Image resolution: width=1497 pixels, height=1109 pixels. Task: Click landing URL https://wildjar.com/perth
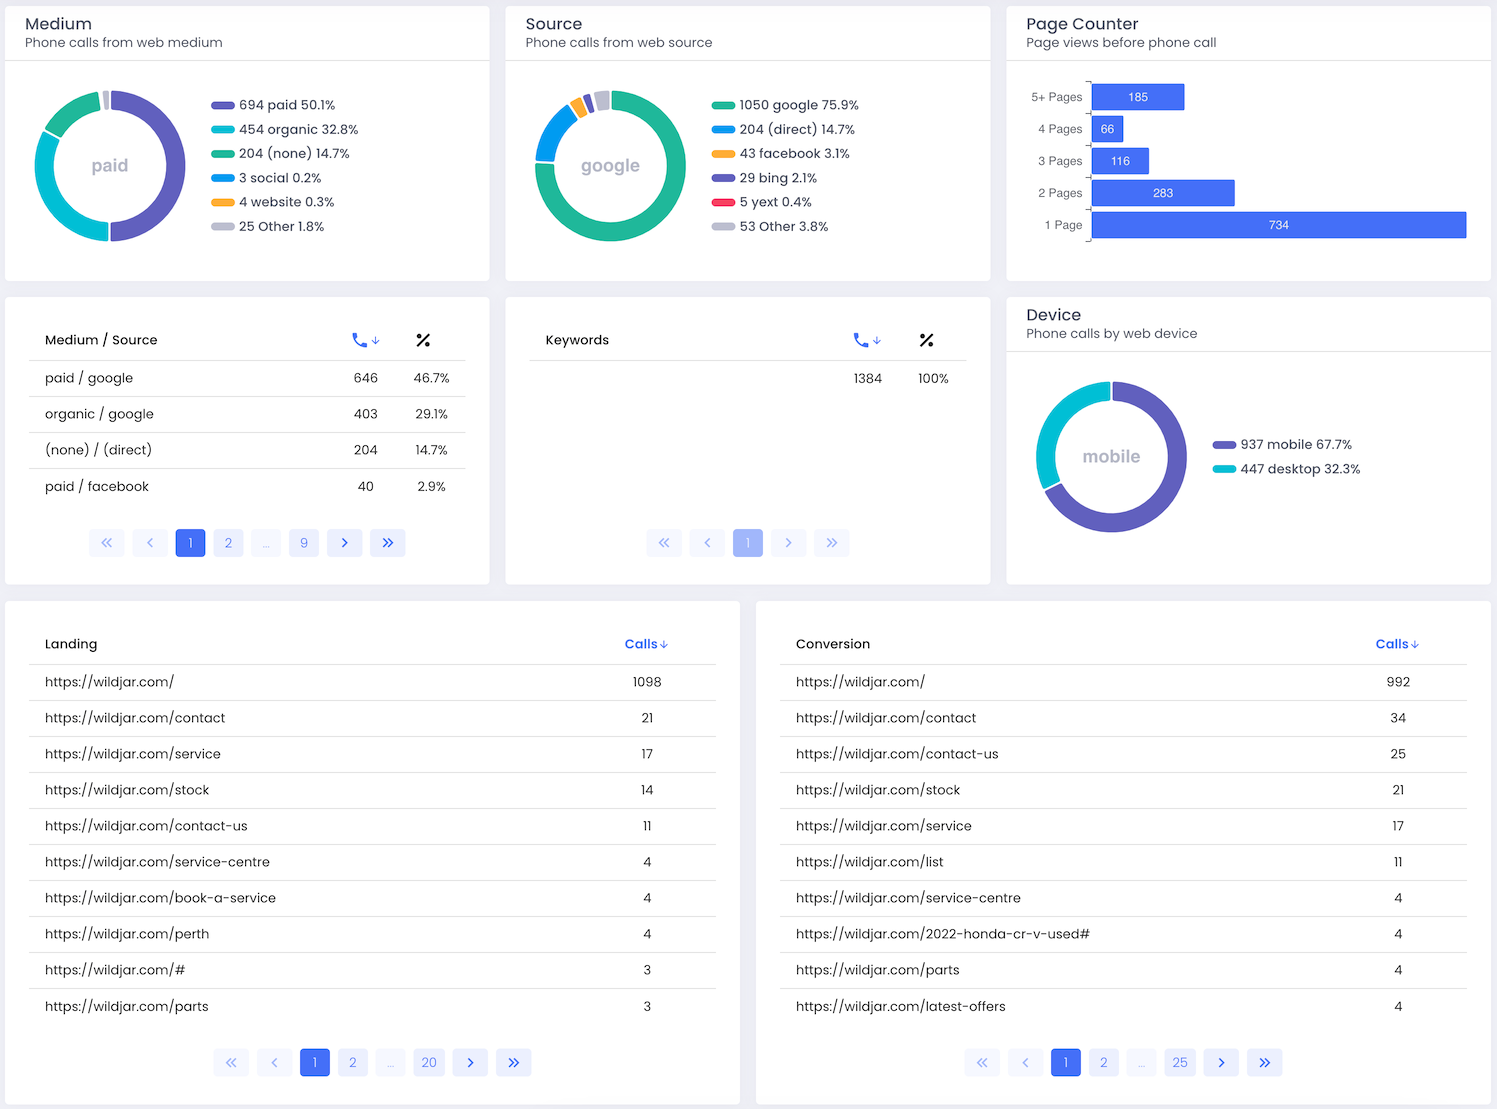pyautogui.click(x=127, y=934)
